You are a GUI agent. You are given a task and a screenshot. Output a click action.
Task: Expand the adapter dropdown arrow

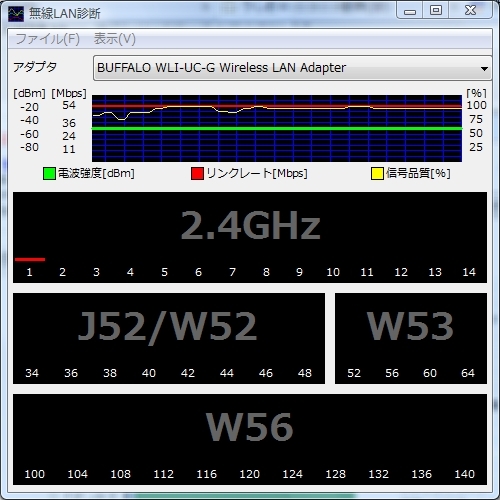(484, 68)
